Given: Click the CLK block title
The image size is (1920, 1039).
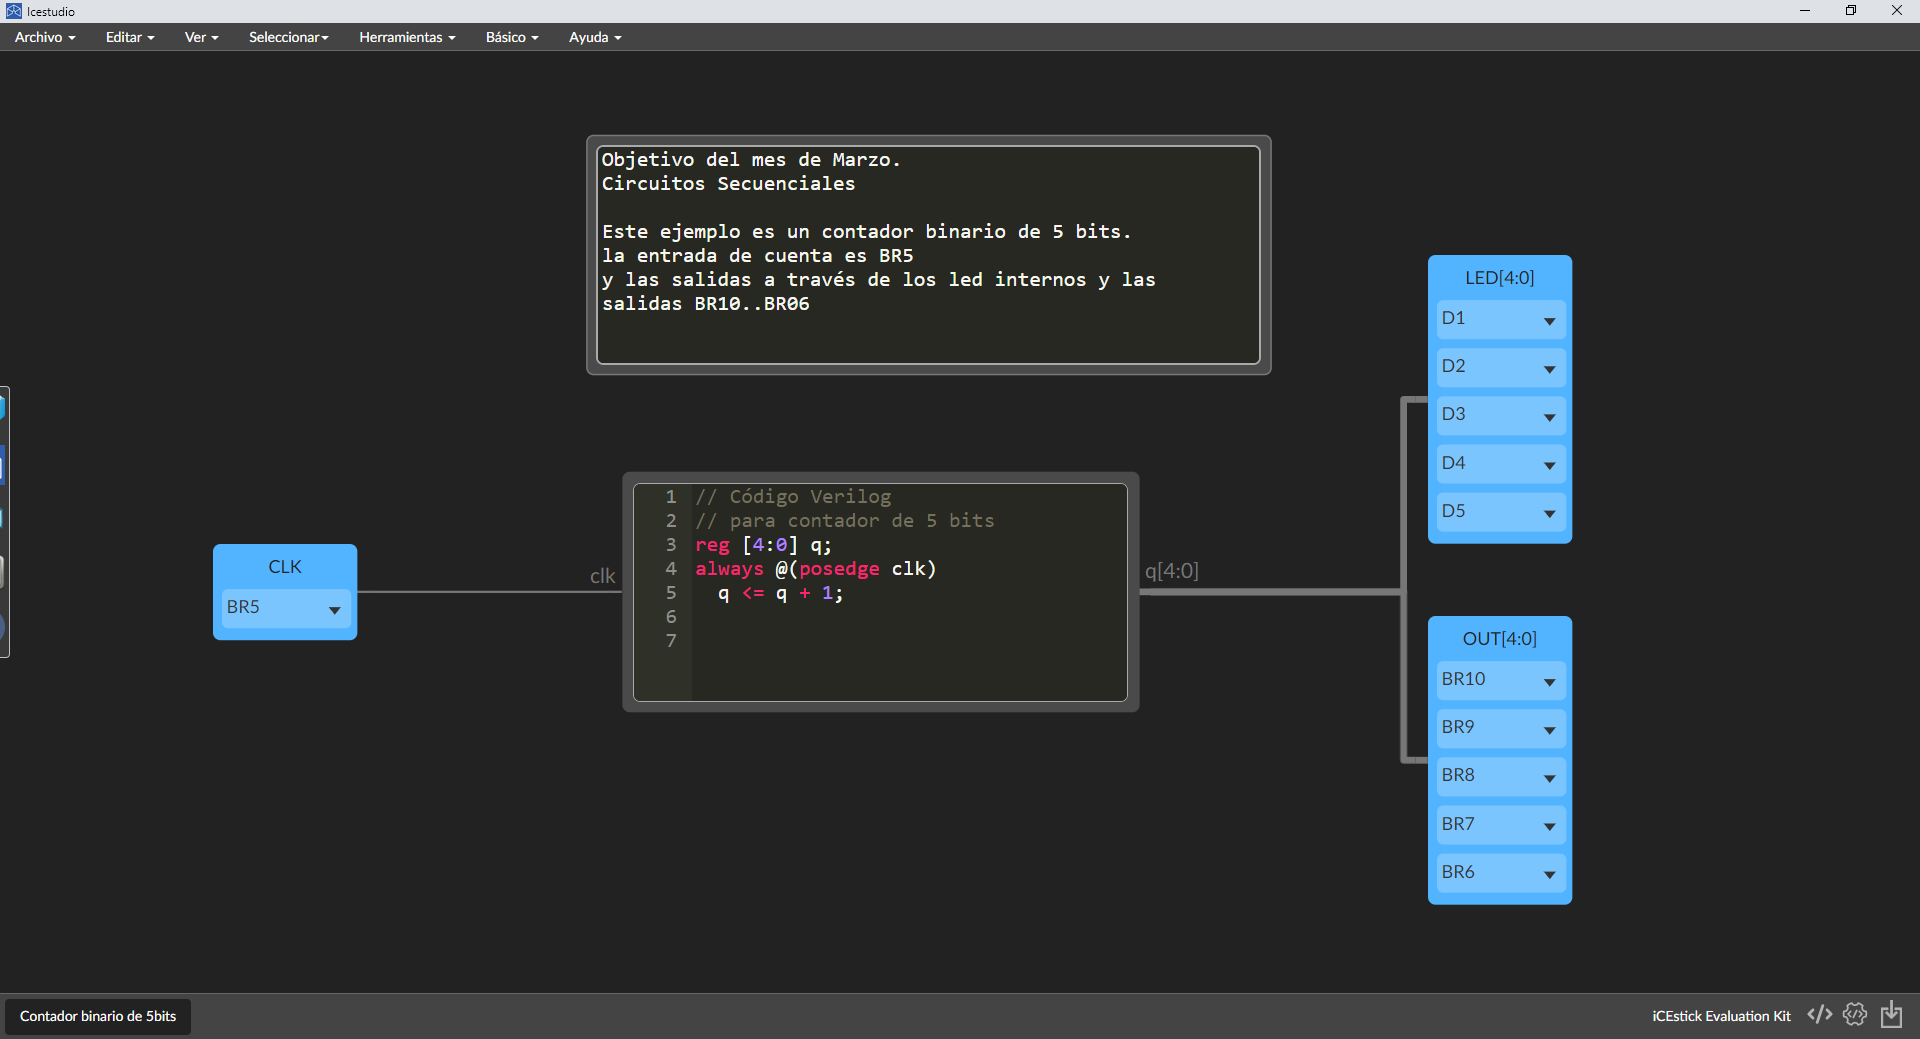Looking at the screenshot, I should click(285, 567).
